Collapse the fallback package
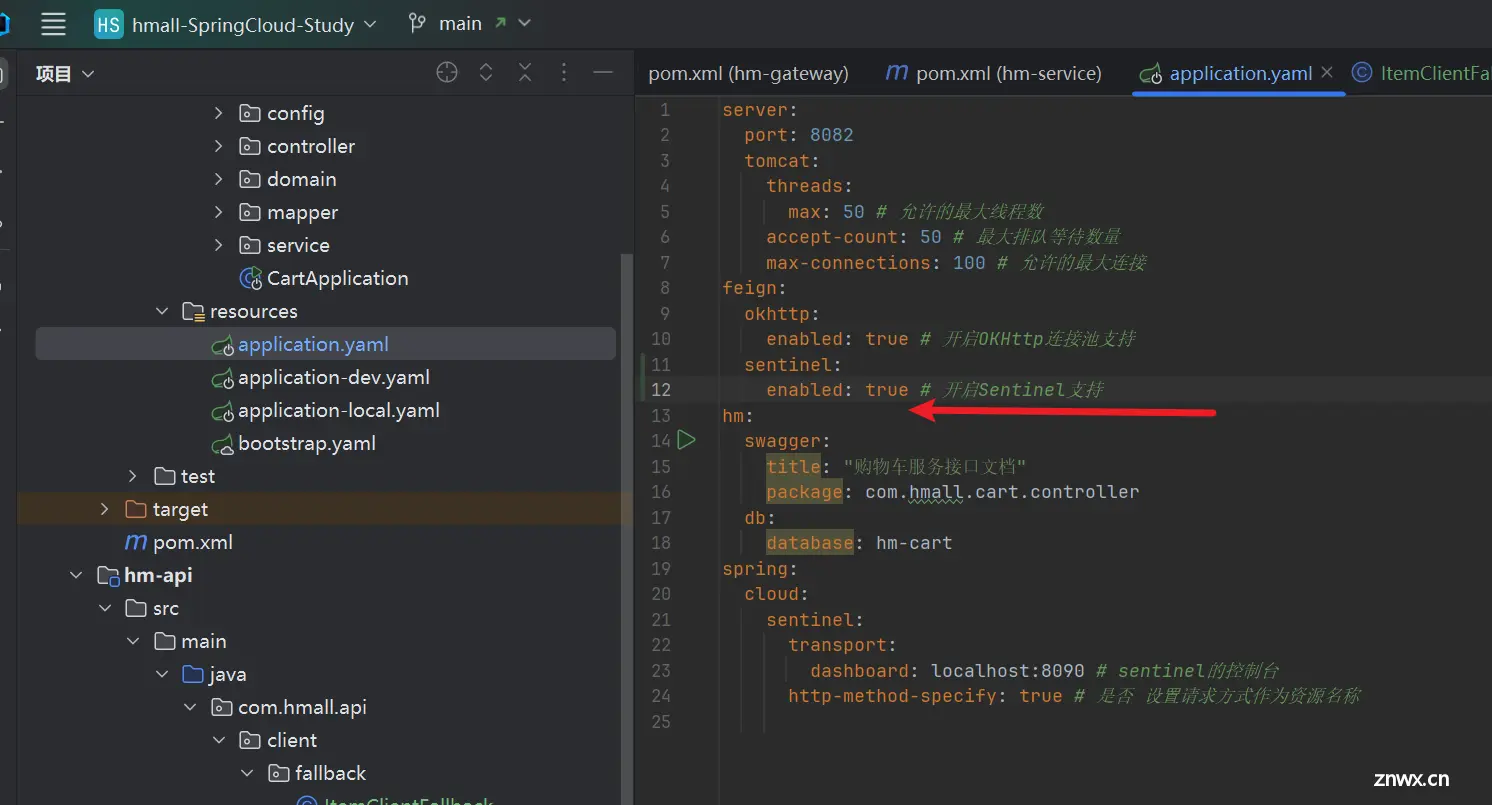Viewport: 1492px width, 805px height. coord(247,773)
